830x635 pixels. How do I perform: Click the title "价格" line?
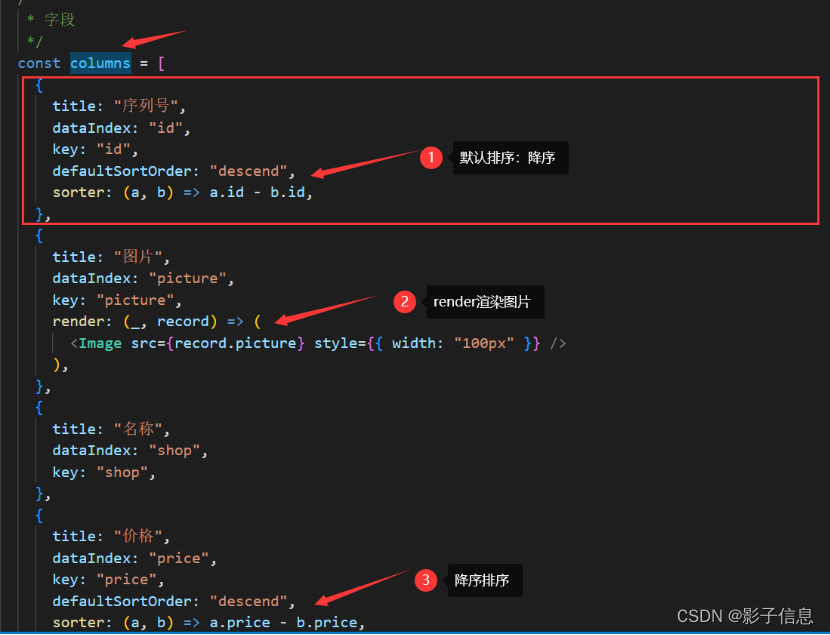click(x=111, y=536)
